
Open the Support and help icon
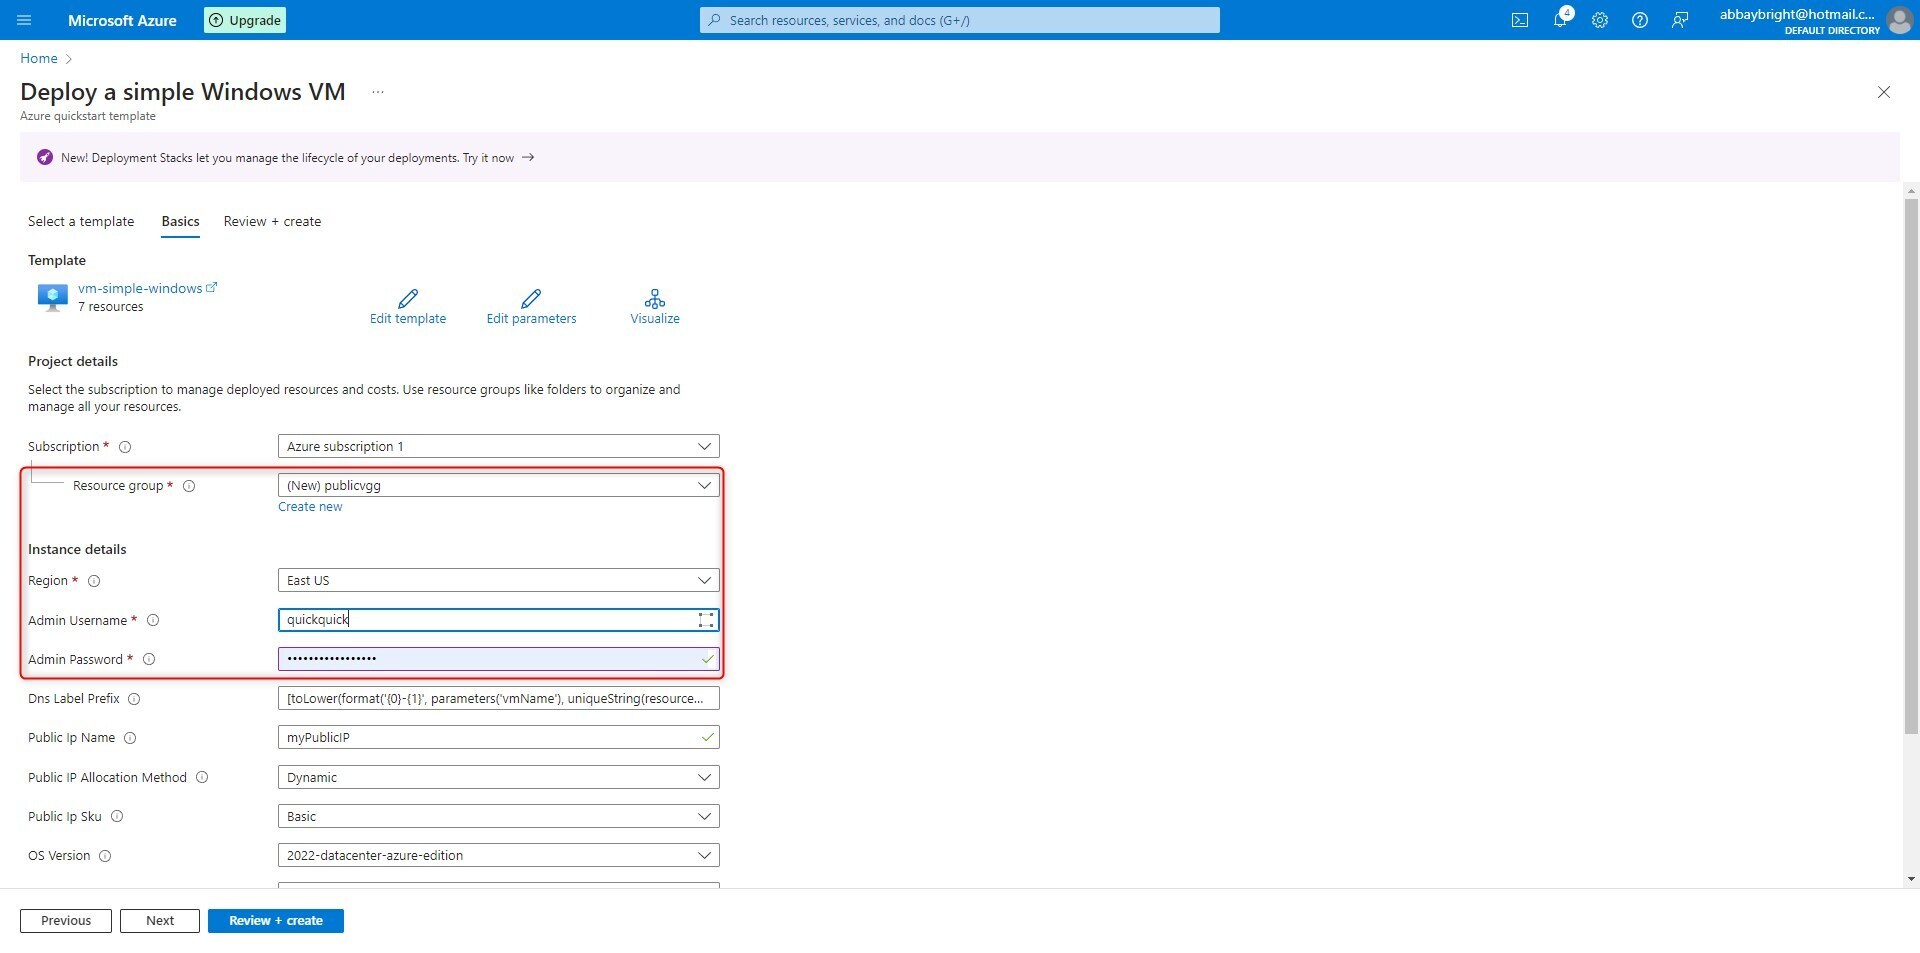[1640, 20]
